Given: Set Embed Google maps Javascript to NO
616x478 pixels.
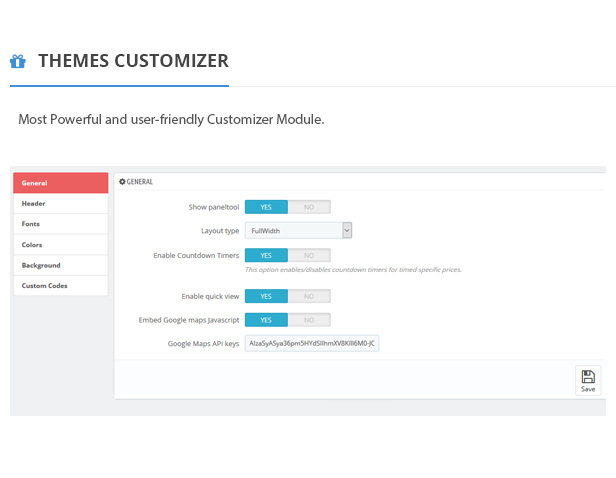Looking at the screenshot, I should coord(309,320).
